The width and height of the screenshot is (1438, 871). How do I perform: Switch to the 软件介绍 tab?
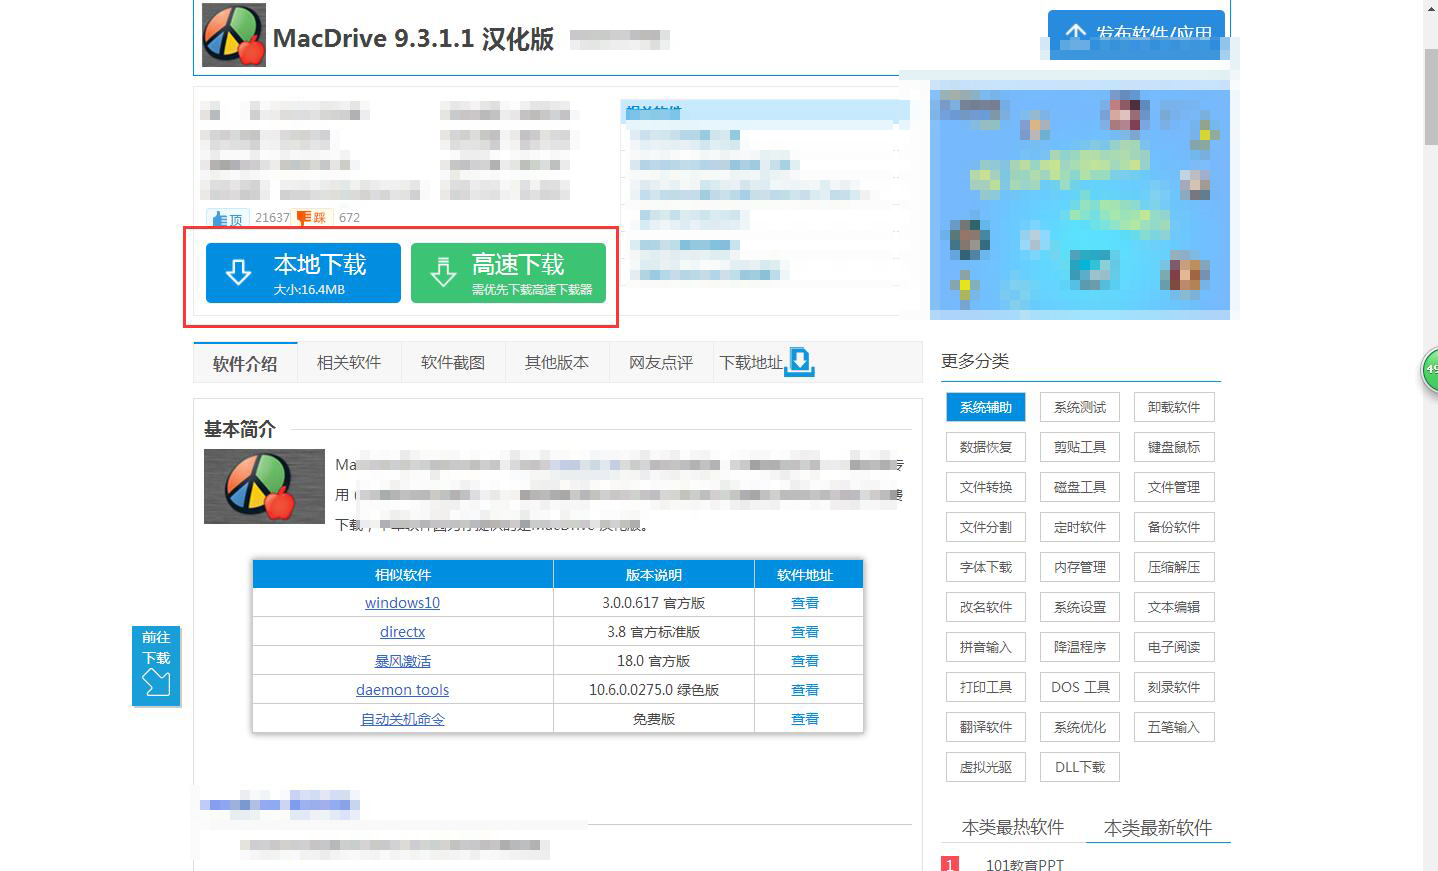pos(245,363)
